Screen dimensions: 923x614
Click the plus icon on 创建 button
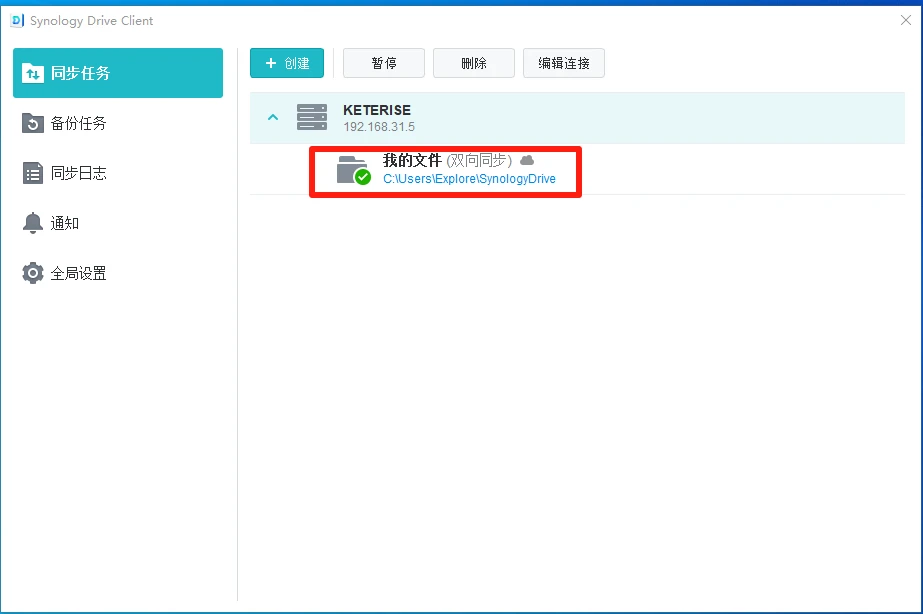(271, 63)
